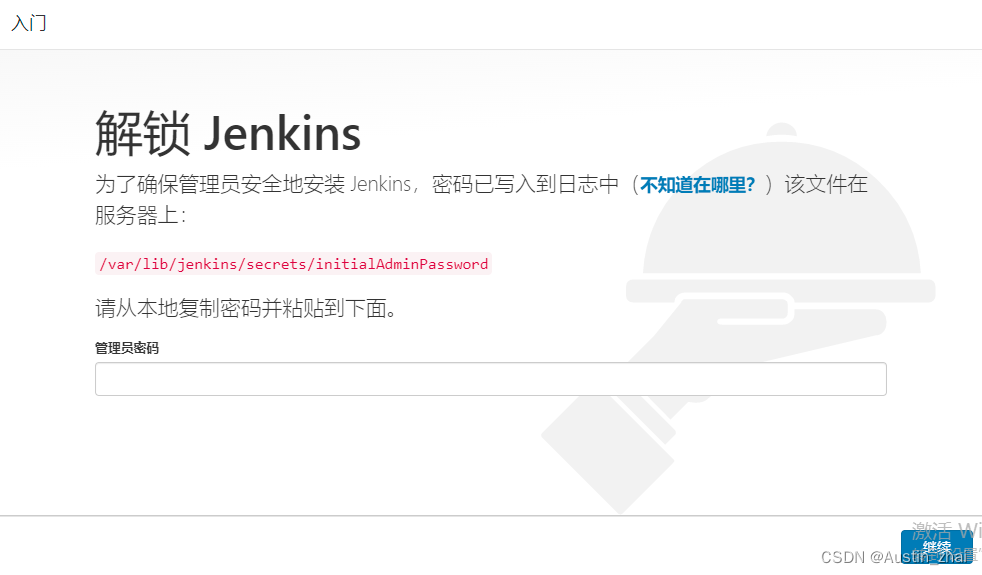The image size is (982, 575).
Task: Click the 解锁 Jenkins main heading
Action: pos(228,133)
